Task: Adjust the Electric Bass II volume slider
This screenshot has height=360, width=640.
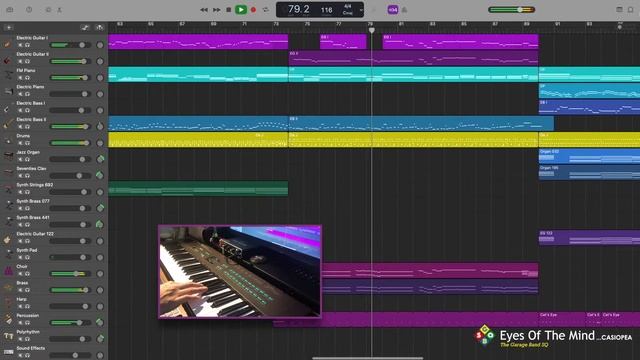Action: [x=70, y=127]
